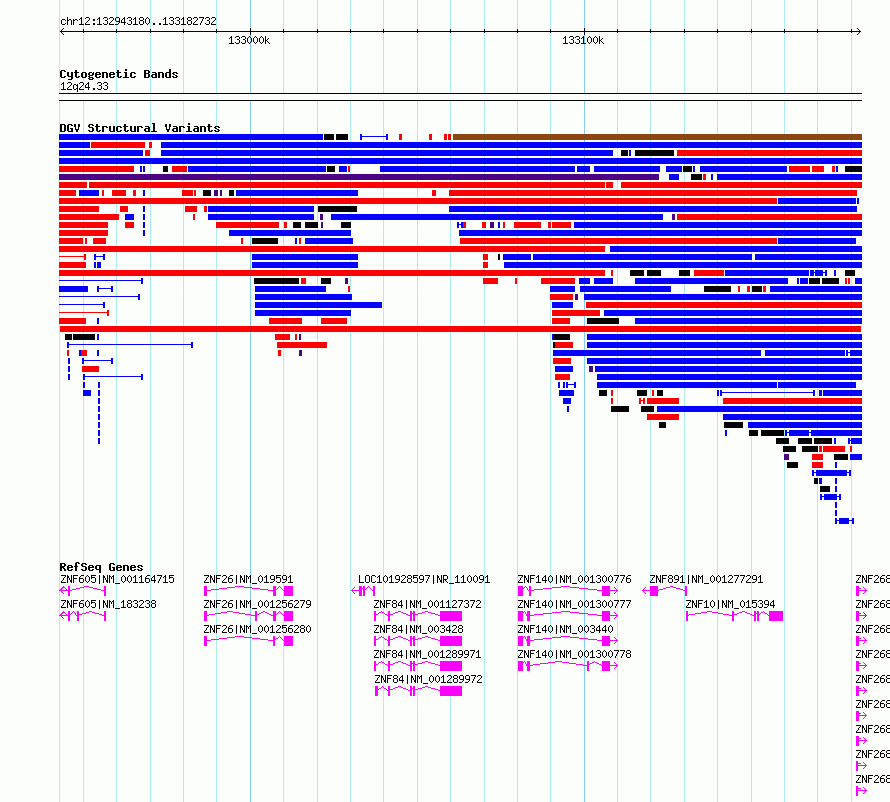Select the RefSeq Genes track title
The width and height of the screenshot is (890, 802).
101,566
